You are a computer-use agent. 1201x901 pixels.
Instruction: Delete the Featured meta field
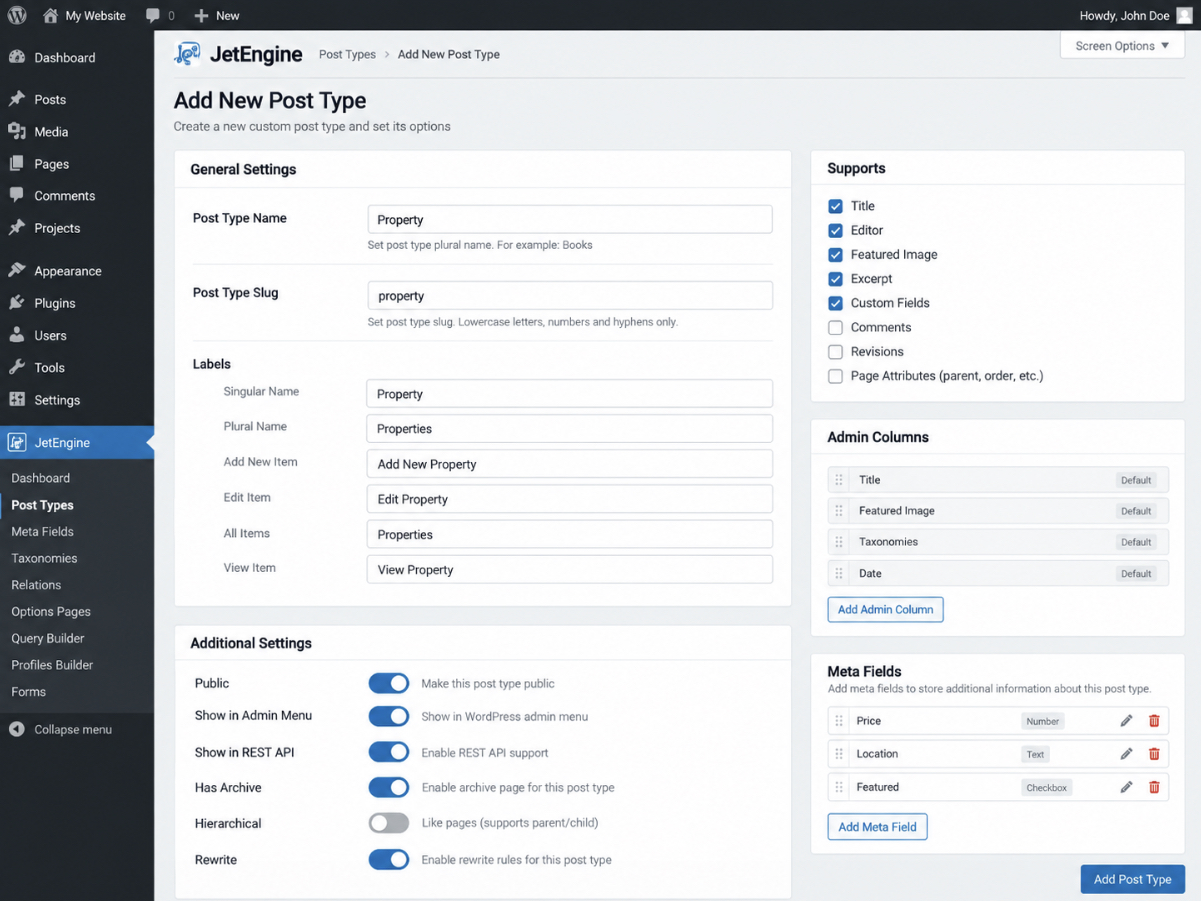pyautogui.click(x=1154, y=787)
